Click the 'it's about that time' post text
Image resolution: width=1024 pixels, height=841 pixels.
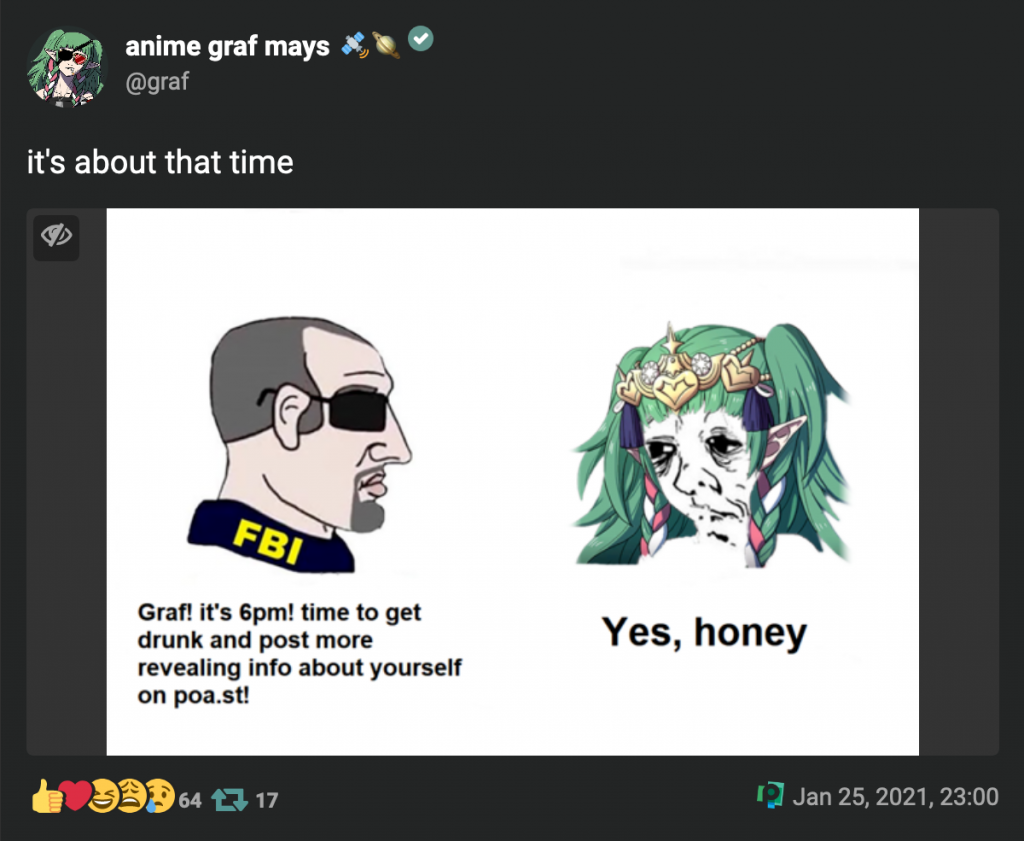(x=160, y=162)
